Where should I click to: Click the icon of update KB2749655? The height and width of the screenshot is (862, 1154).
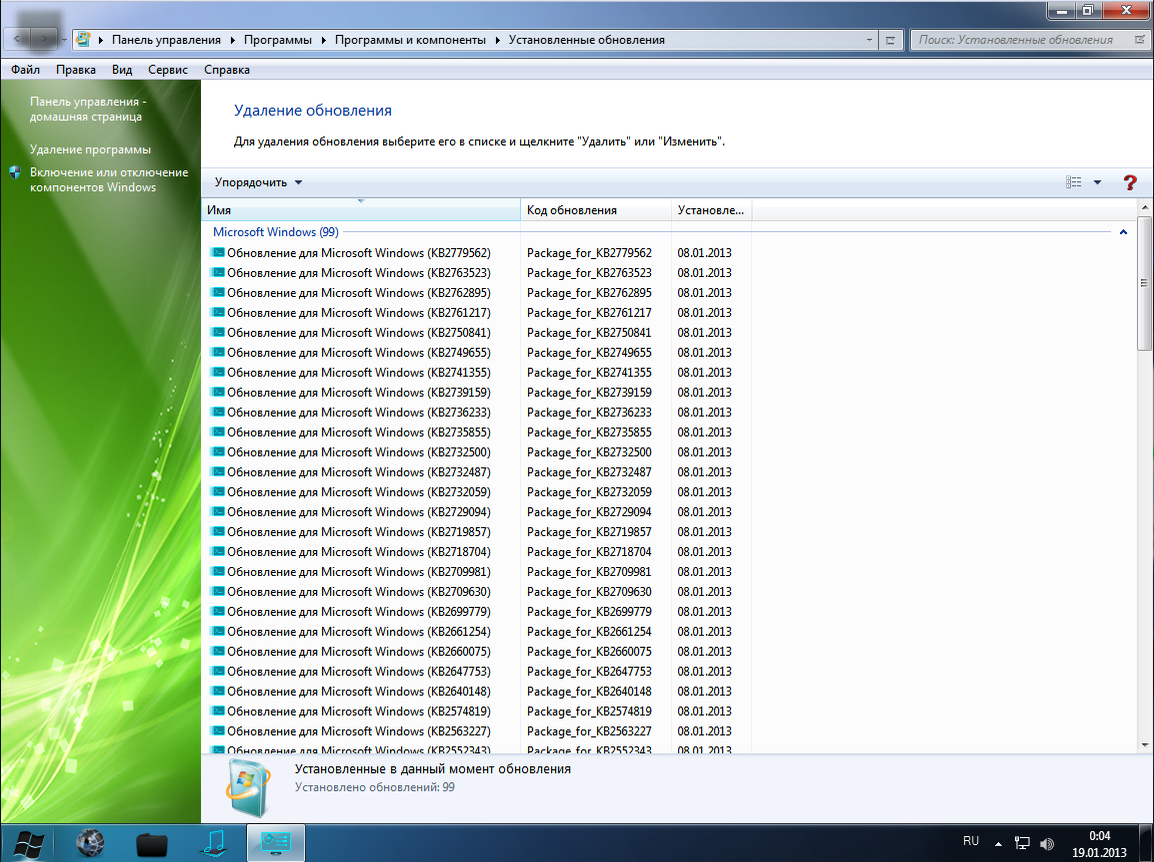218,352
